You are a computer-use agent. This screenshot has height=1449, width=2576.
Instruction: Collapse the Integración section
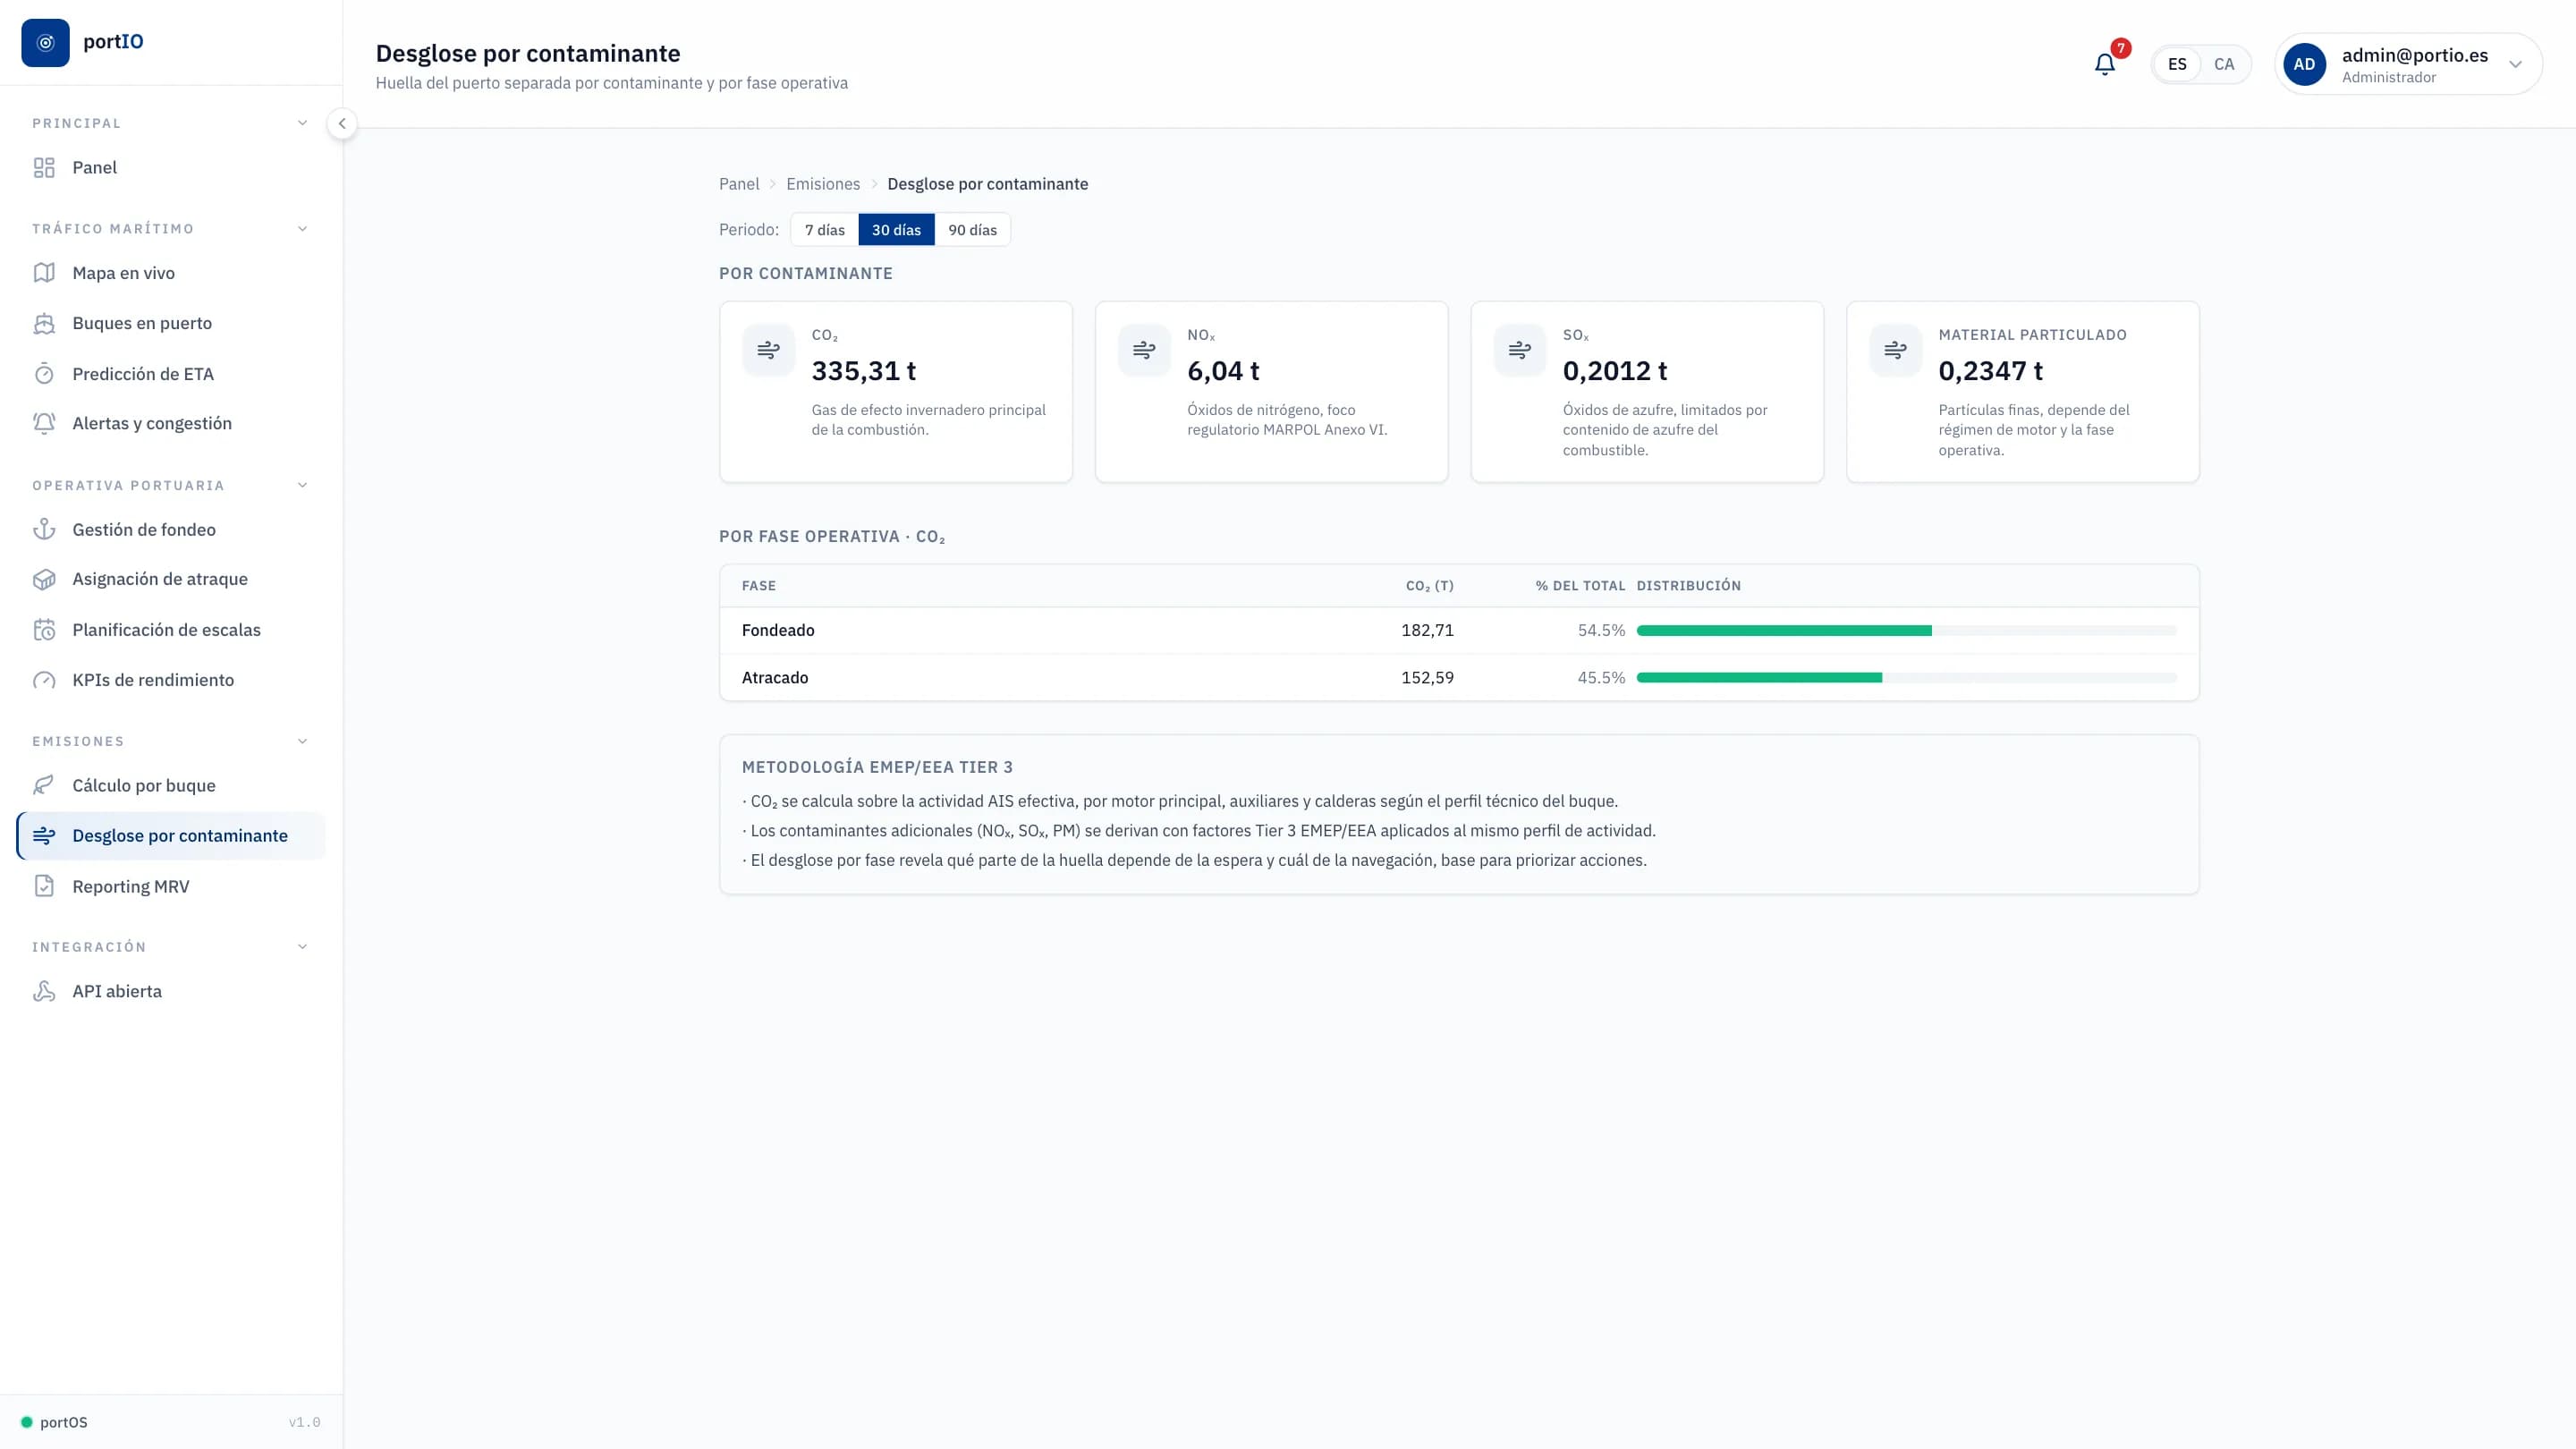coord(302,947)
